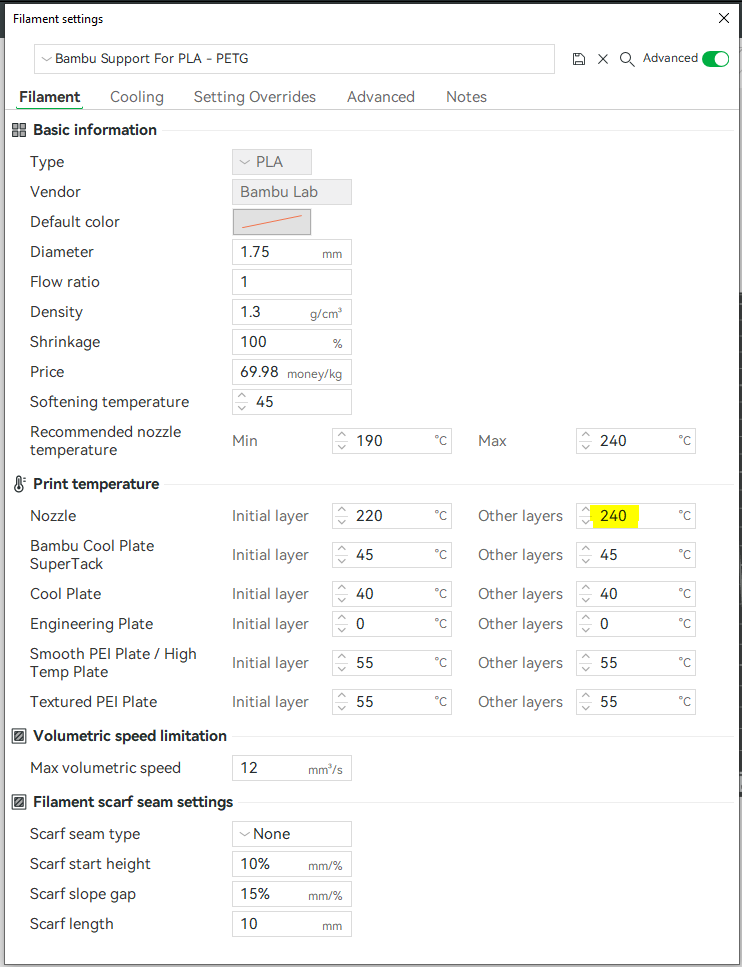Screen dimensions: 742x967
Task: Open the Scarf seam type dropdown
Action: (291, 834)
